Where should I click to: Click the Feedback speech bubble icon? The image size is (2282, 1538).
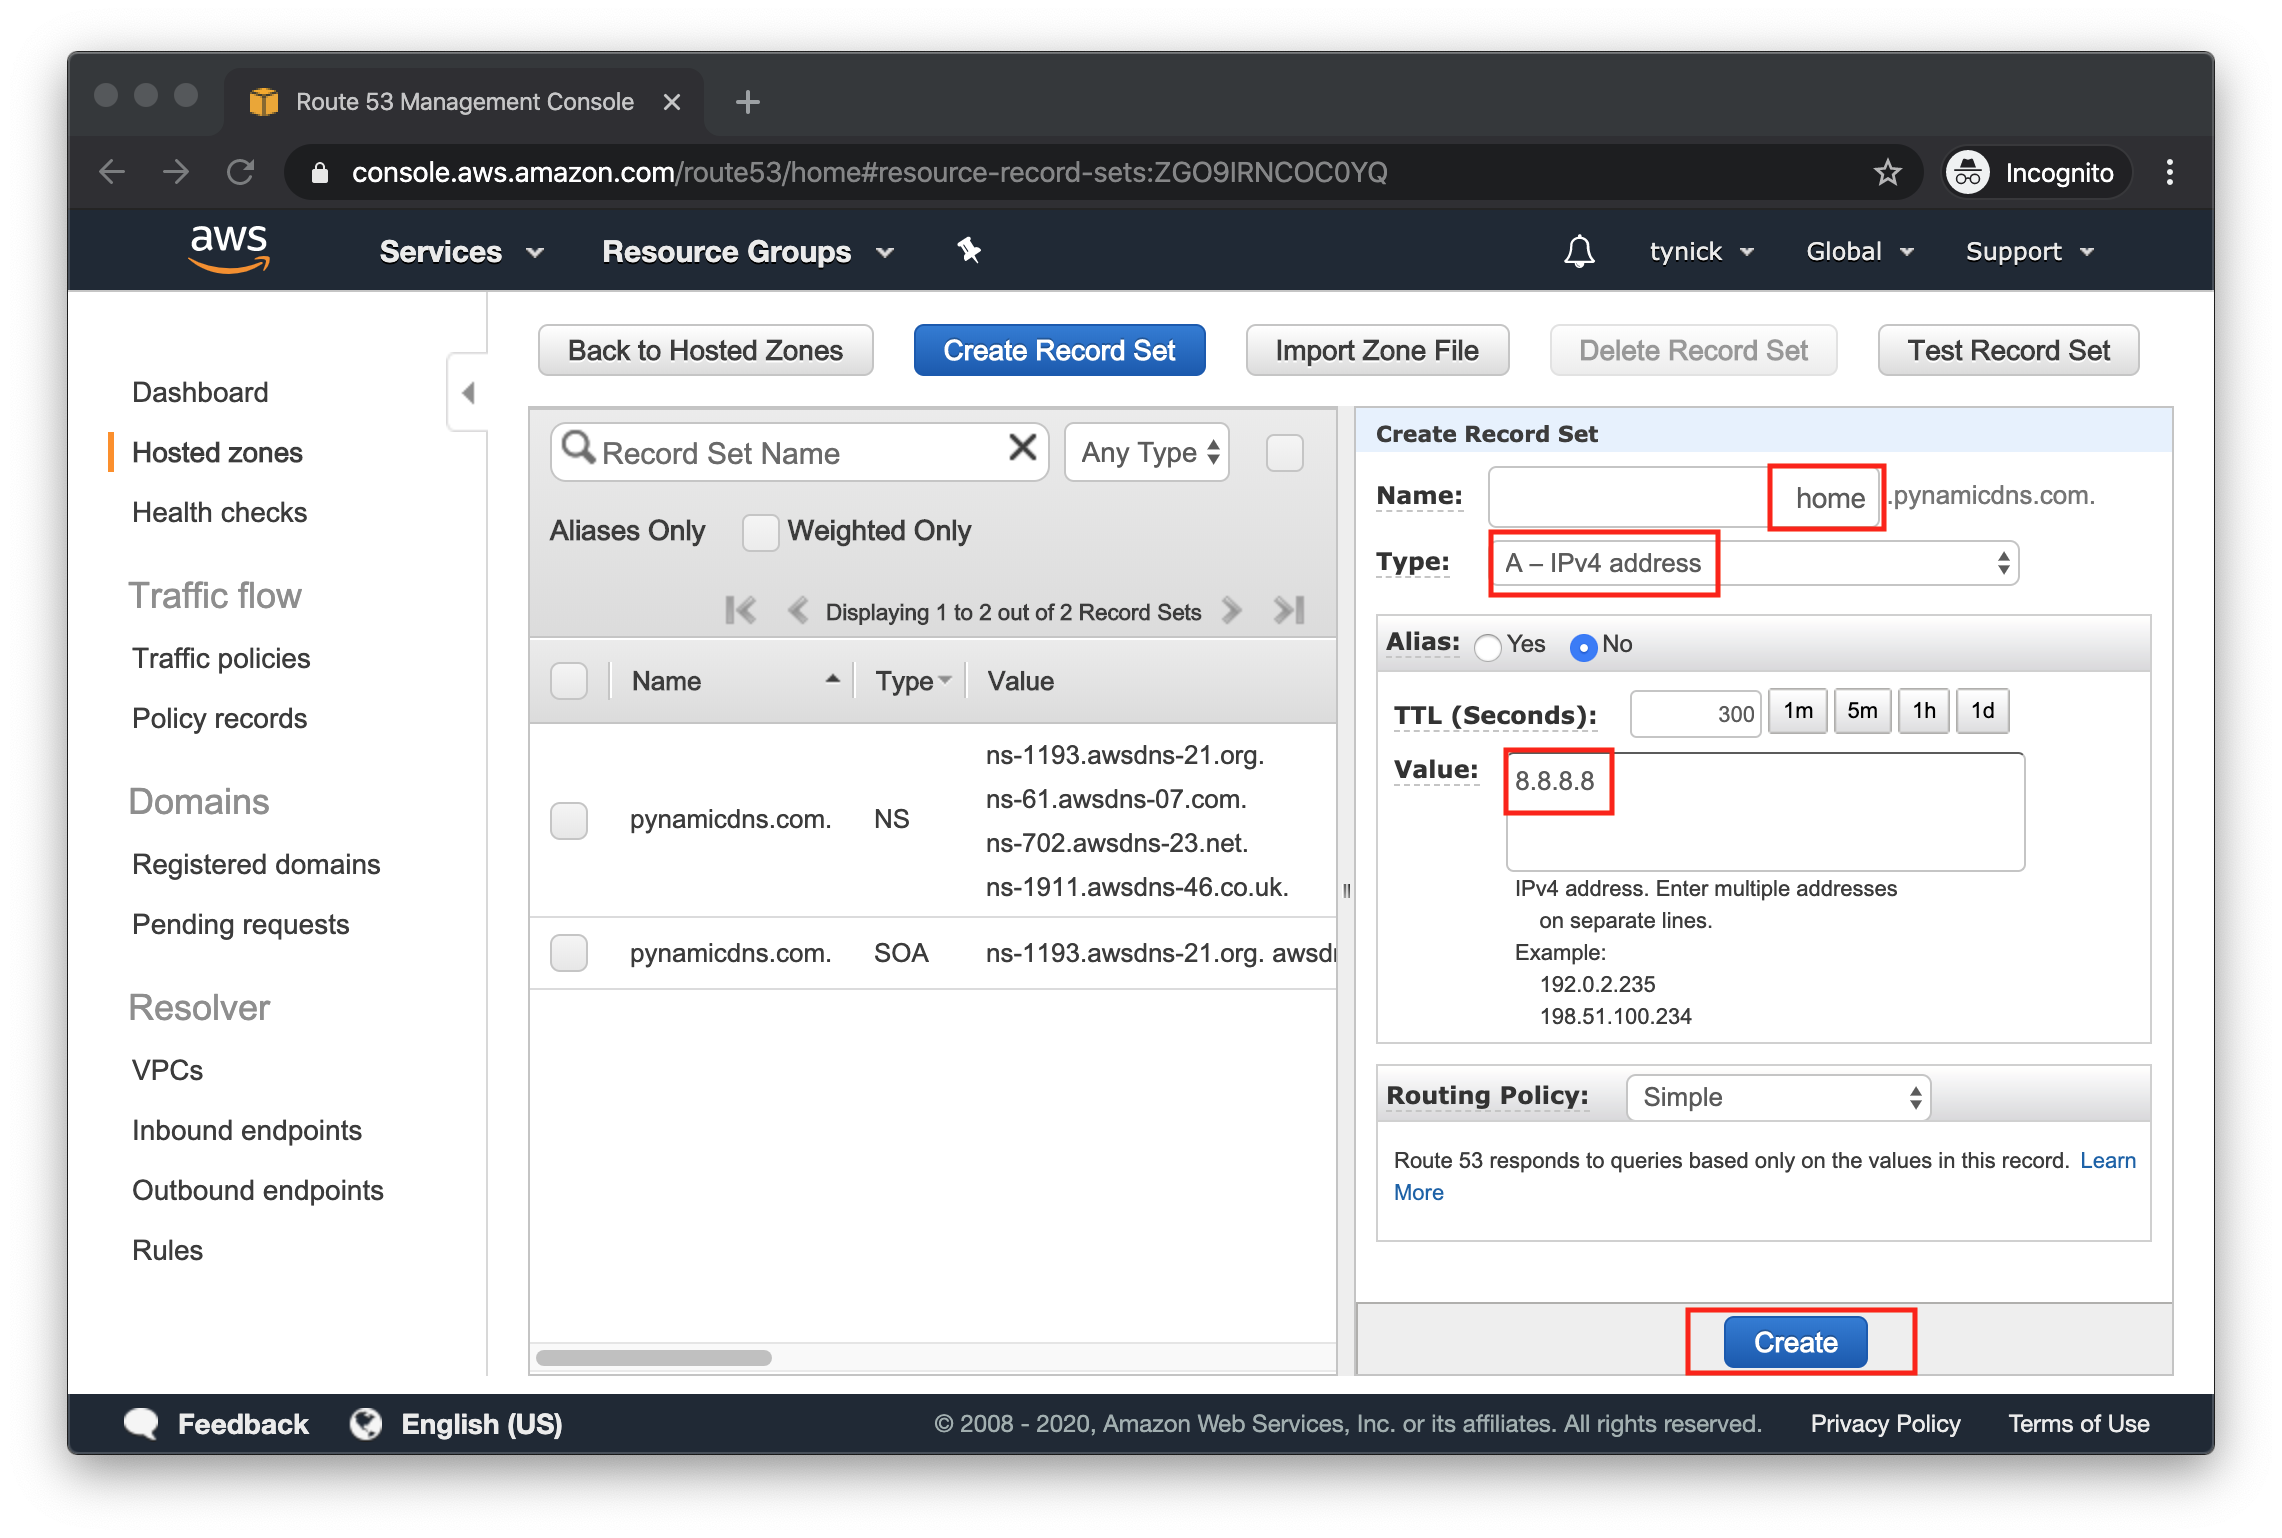click(141, 1423)
